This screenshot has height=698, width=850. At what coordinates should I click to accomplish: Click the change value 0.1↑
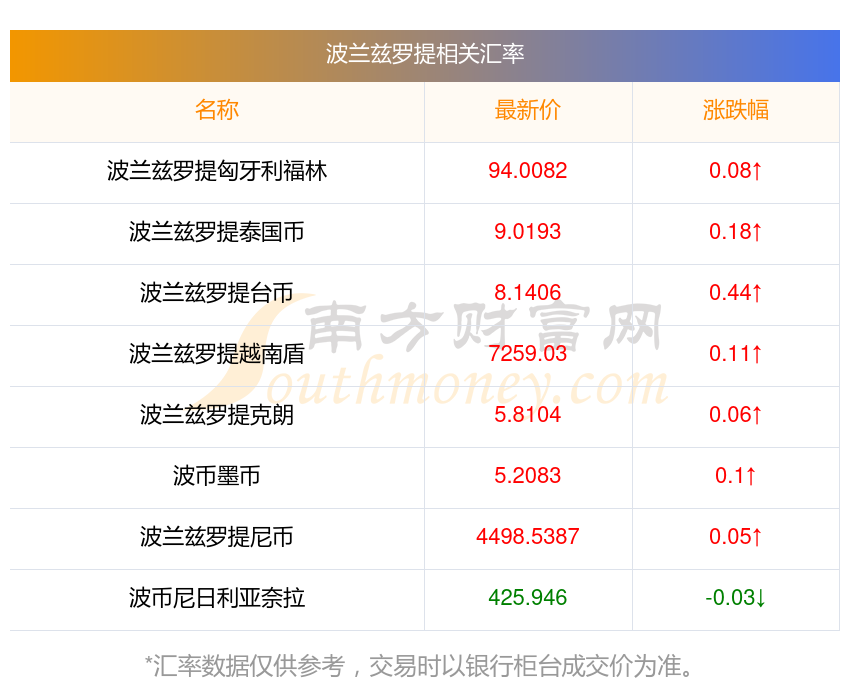pyautogui.click(x=736, y=476)
